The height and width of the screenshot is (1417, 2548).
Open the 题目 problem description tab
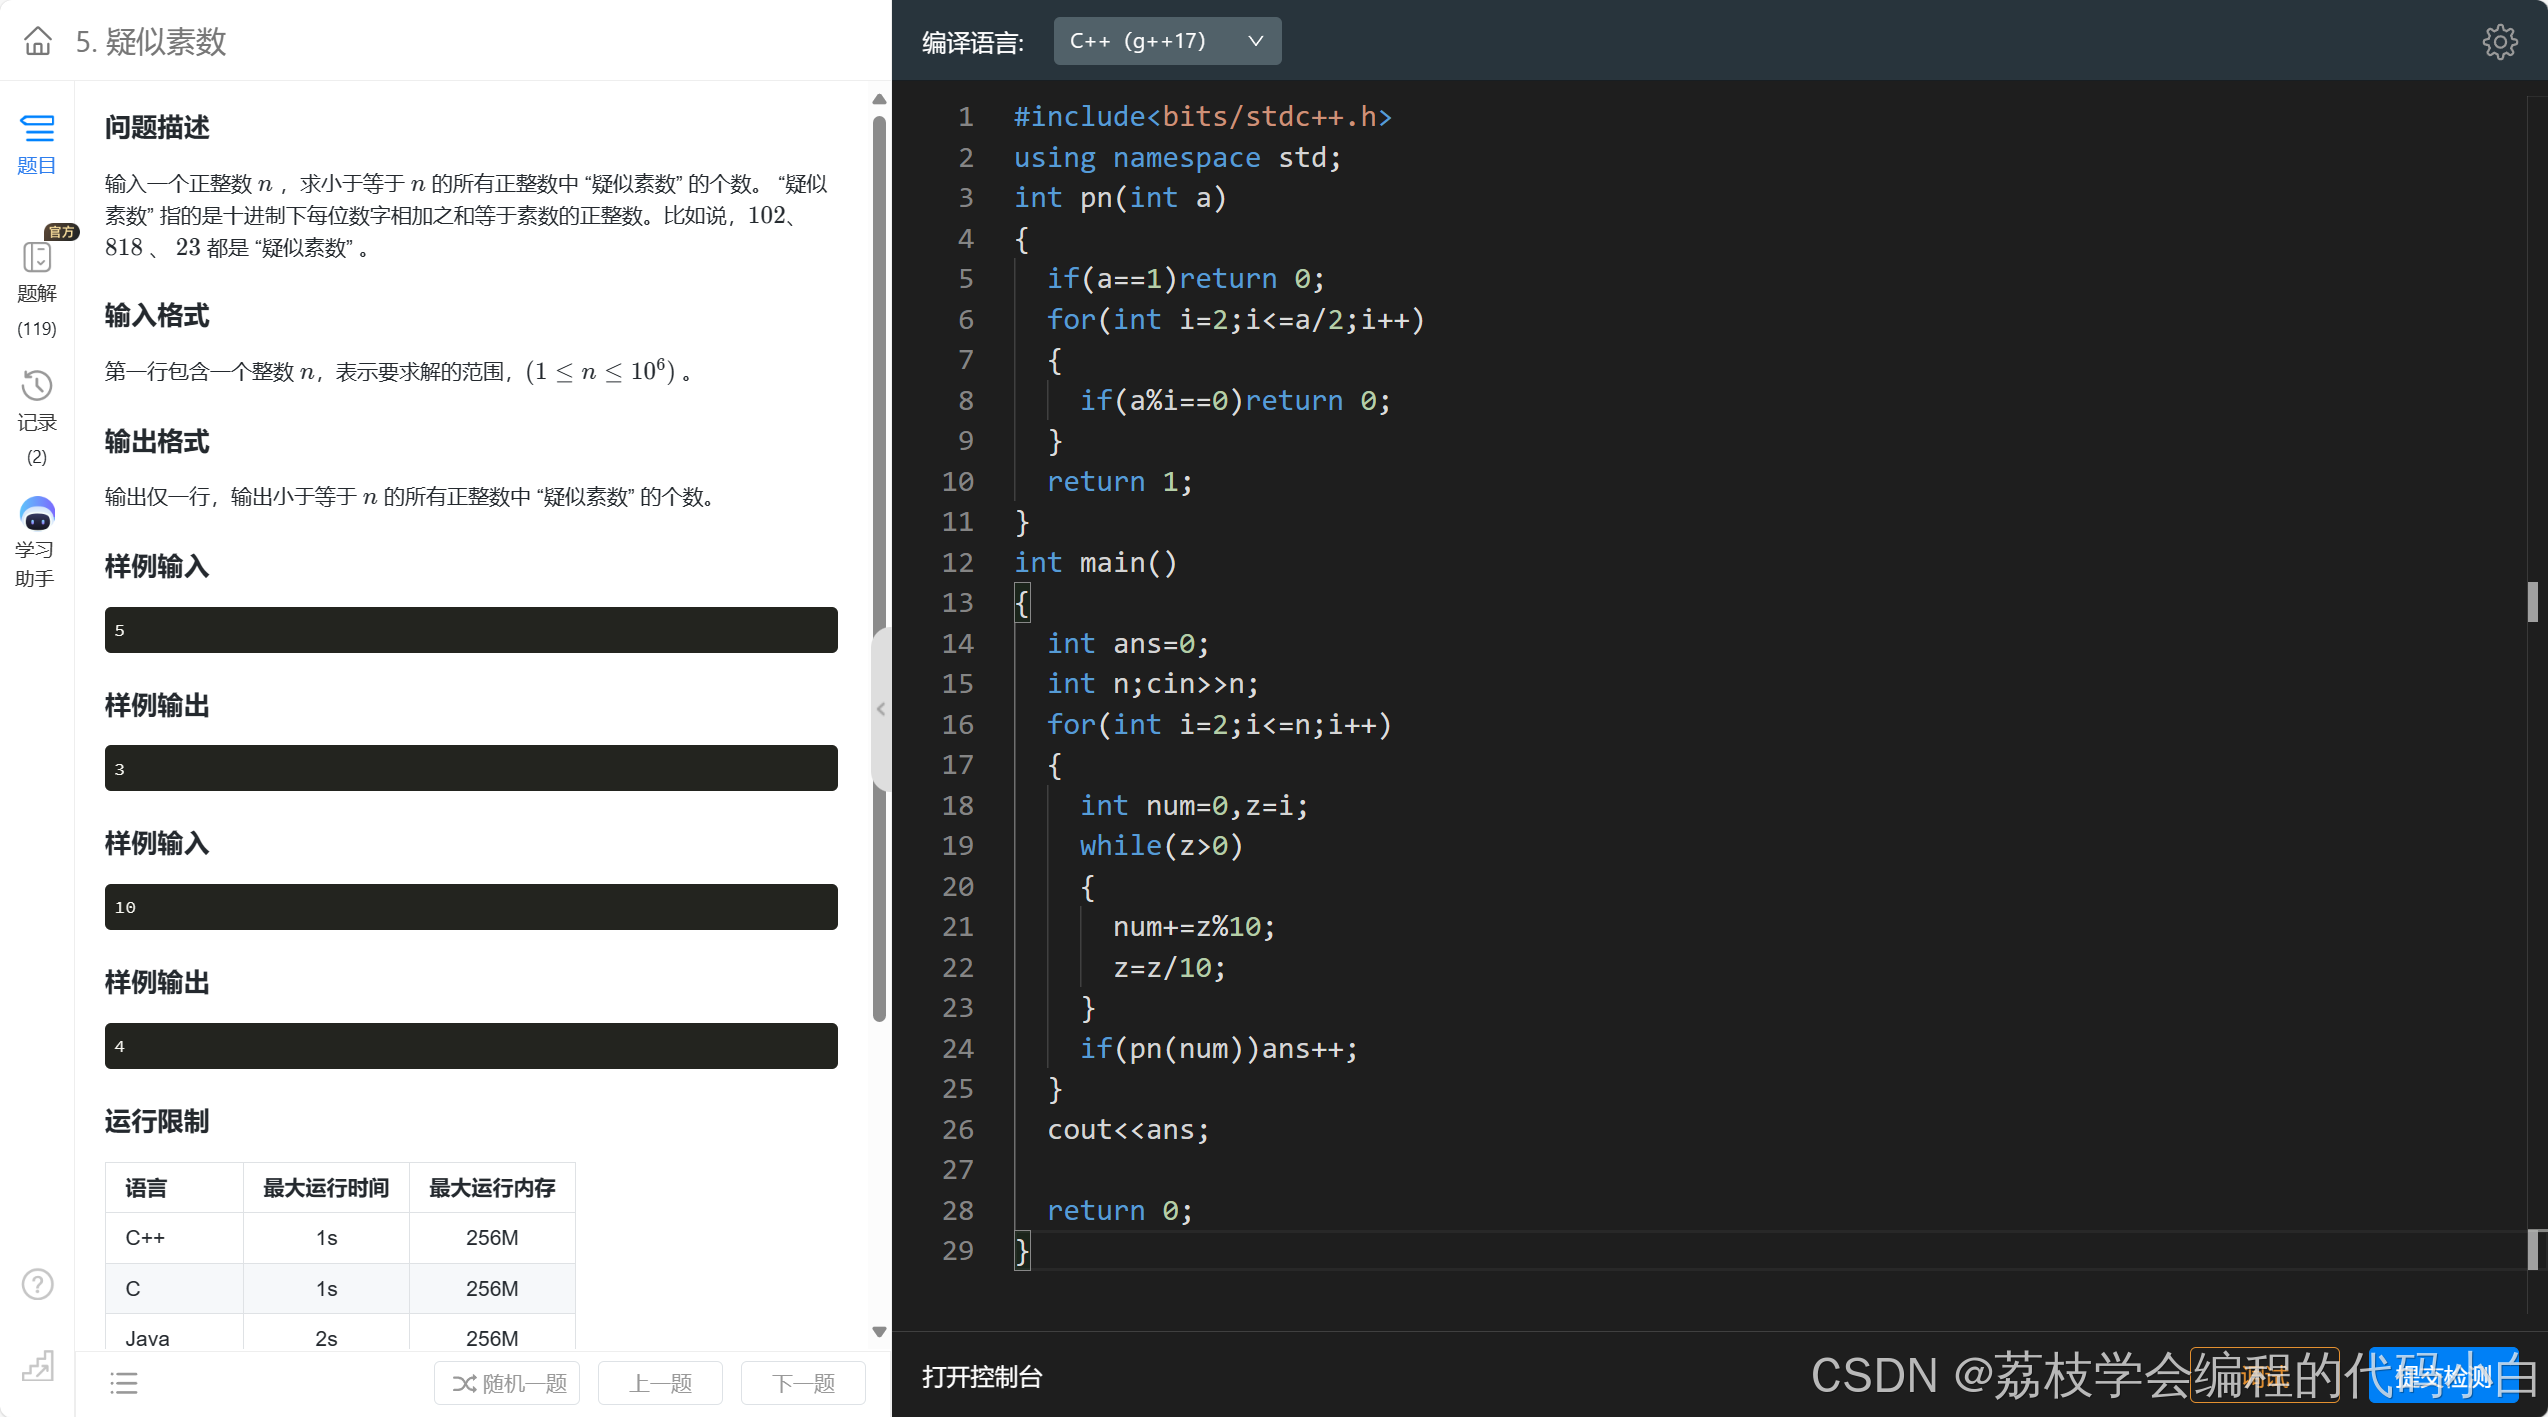37,143
